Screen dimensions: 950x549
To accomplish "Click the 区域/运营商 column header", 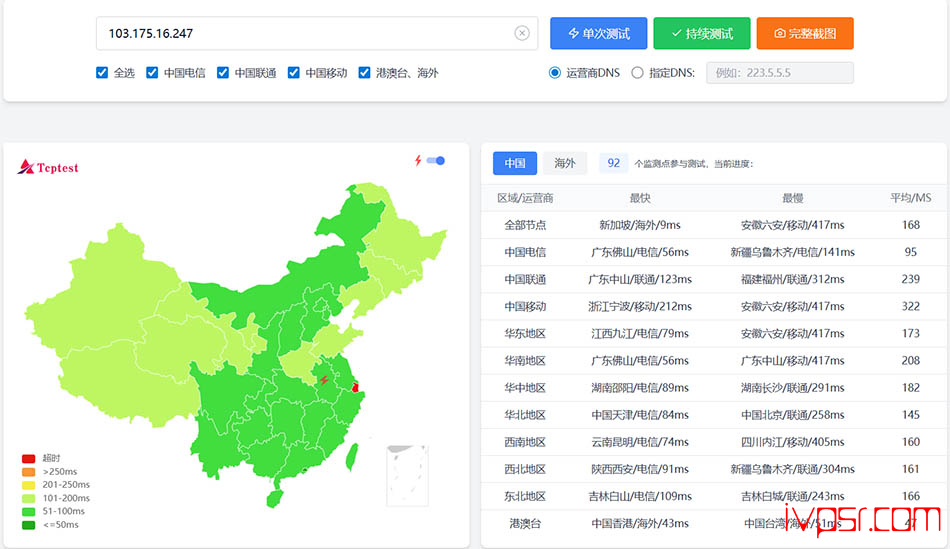I will click(x=525, y=198).
